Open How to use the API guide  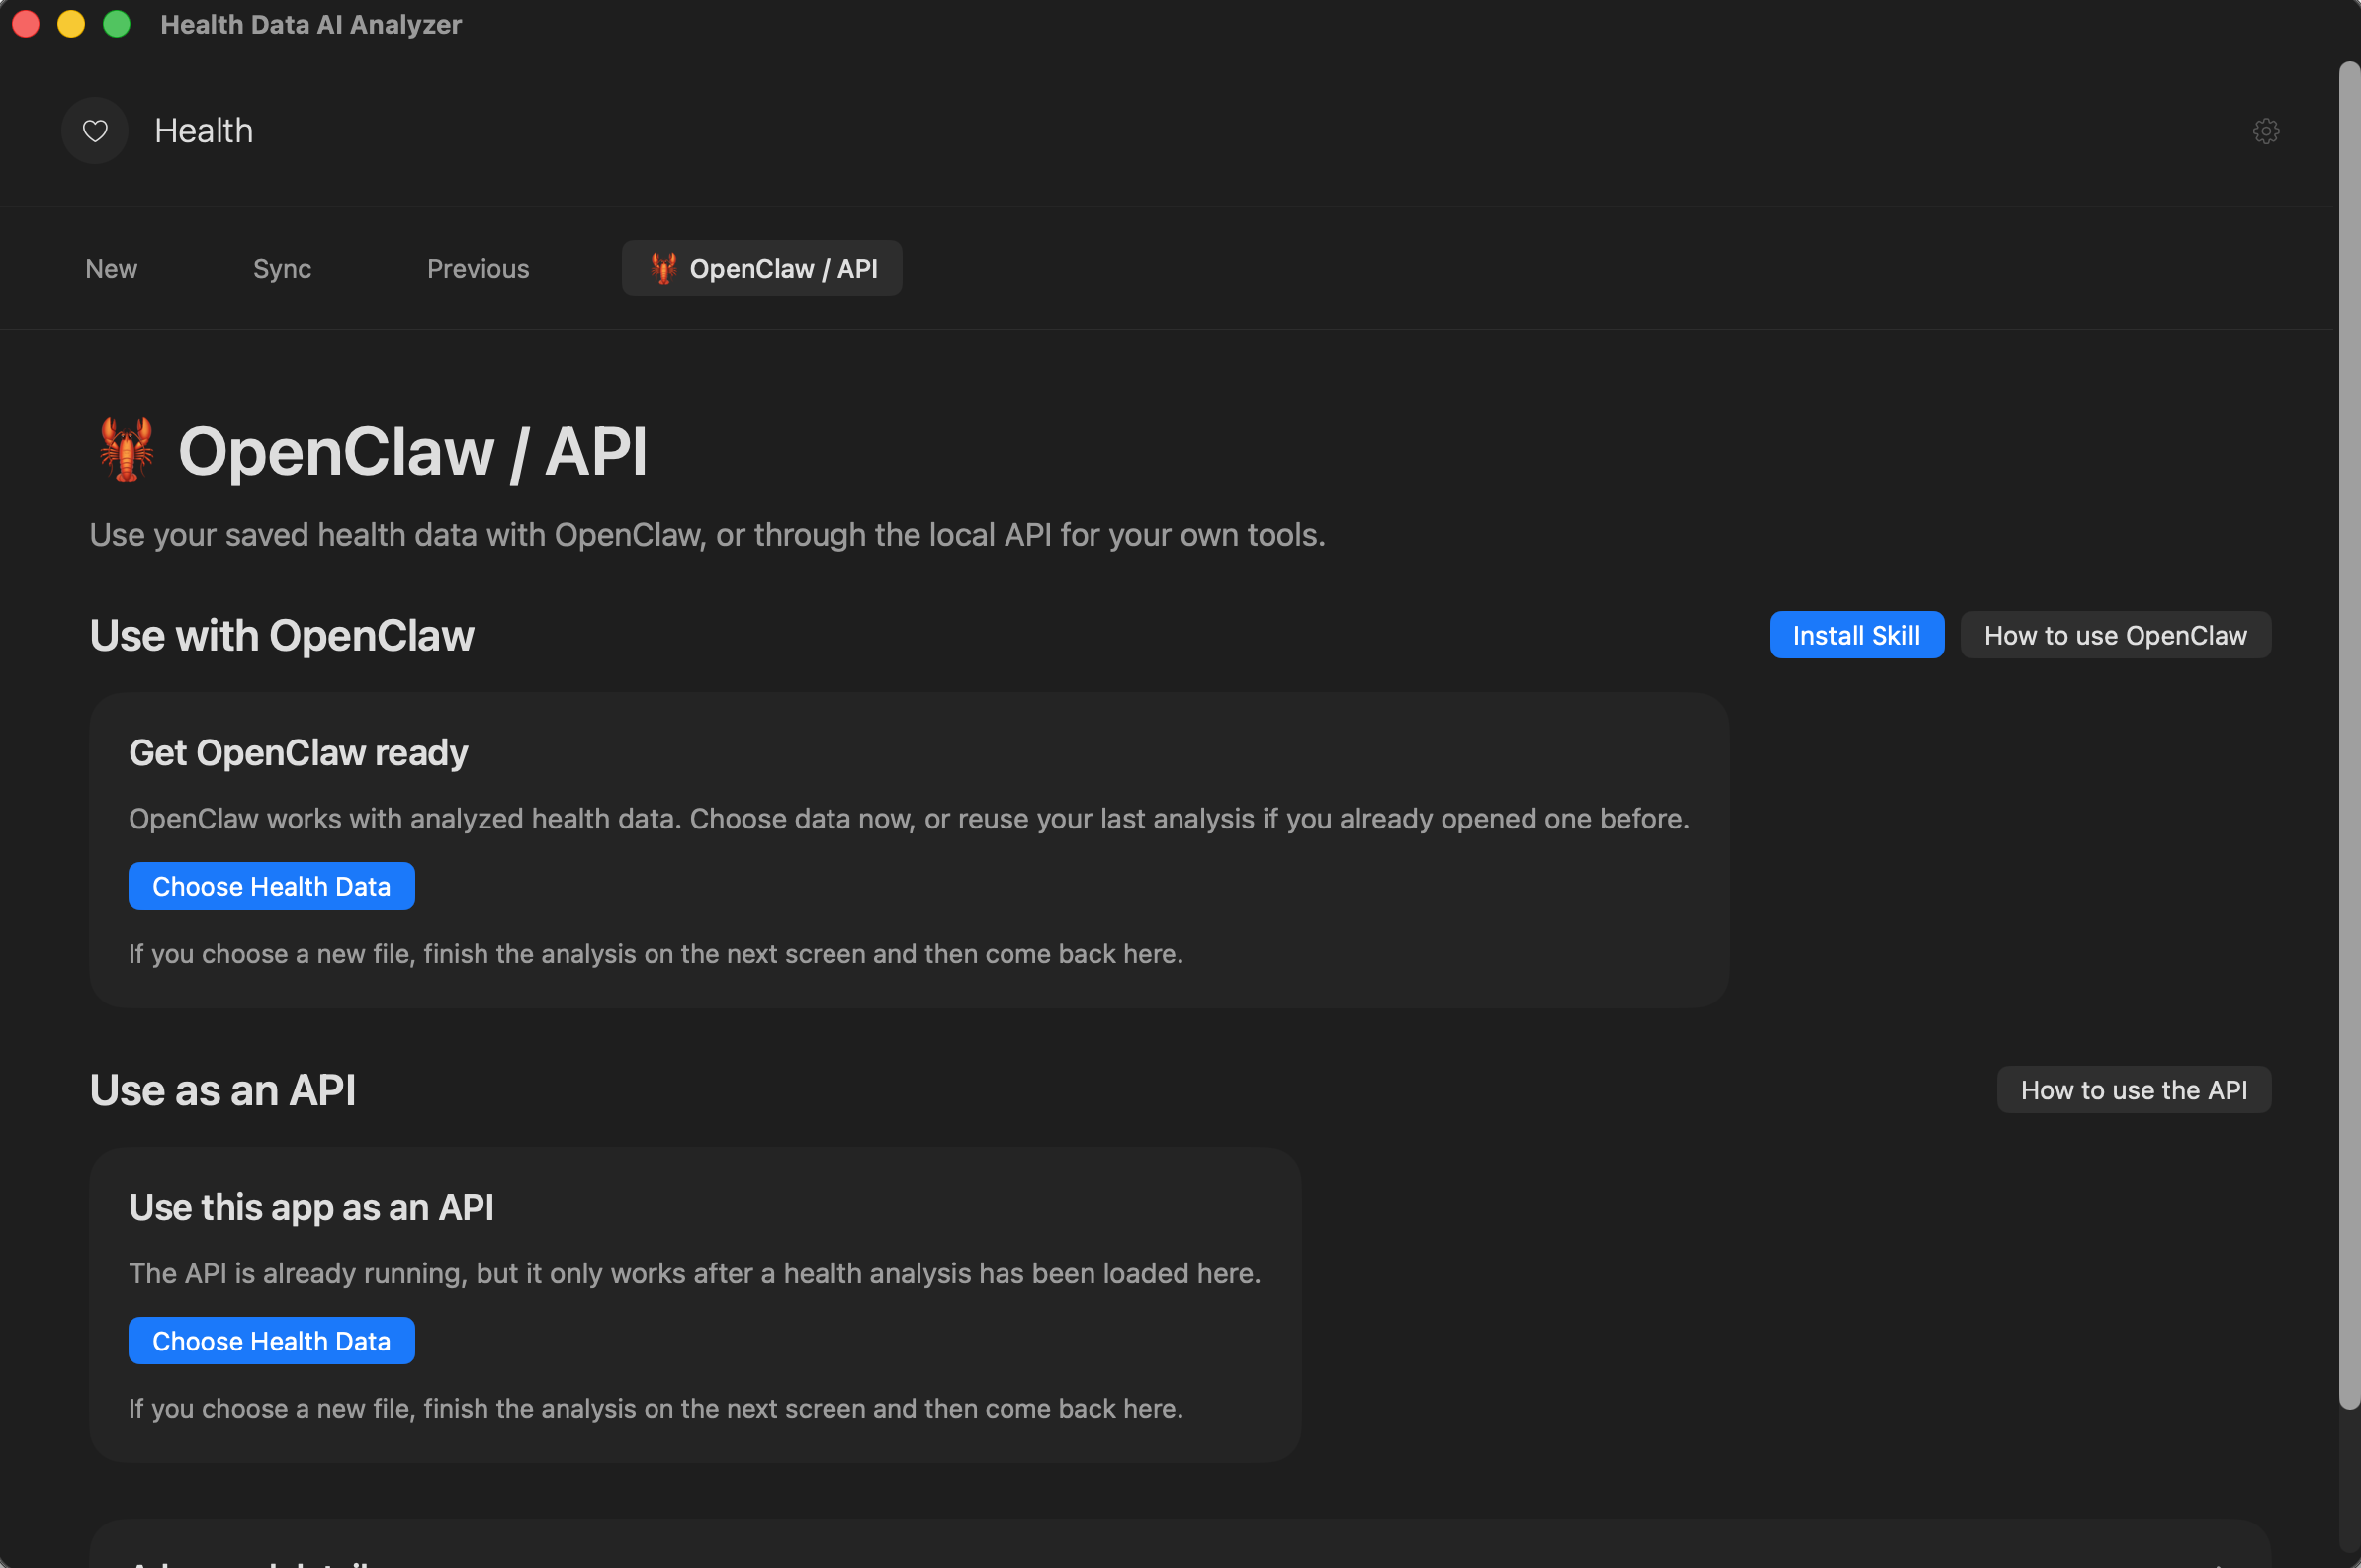[x=2134, y=1090]
